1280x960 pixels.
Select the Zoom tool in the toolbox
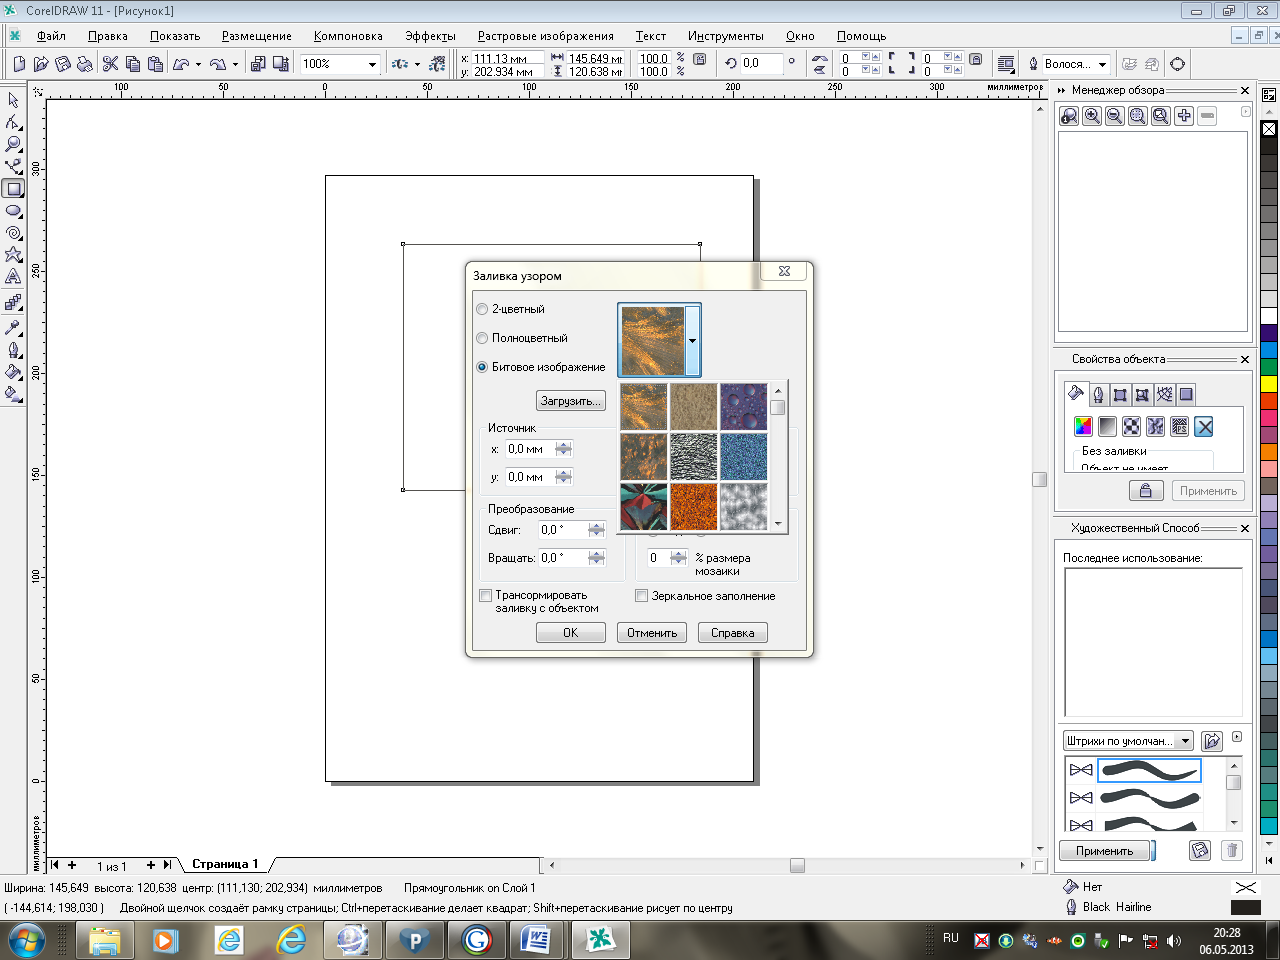click(x=13, y=144)
